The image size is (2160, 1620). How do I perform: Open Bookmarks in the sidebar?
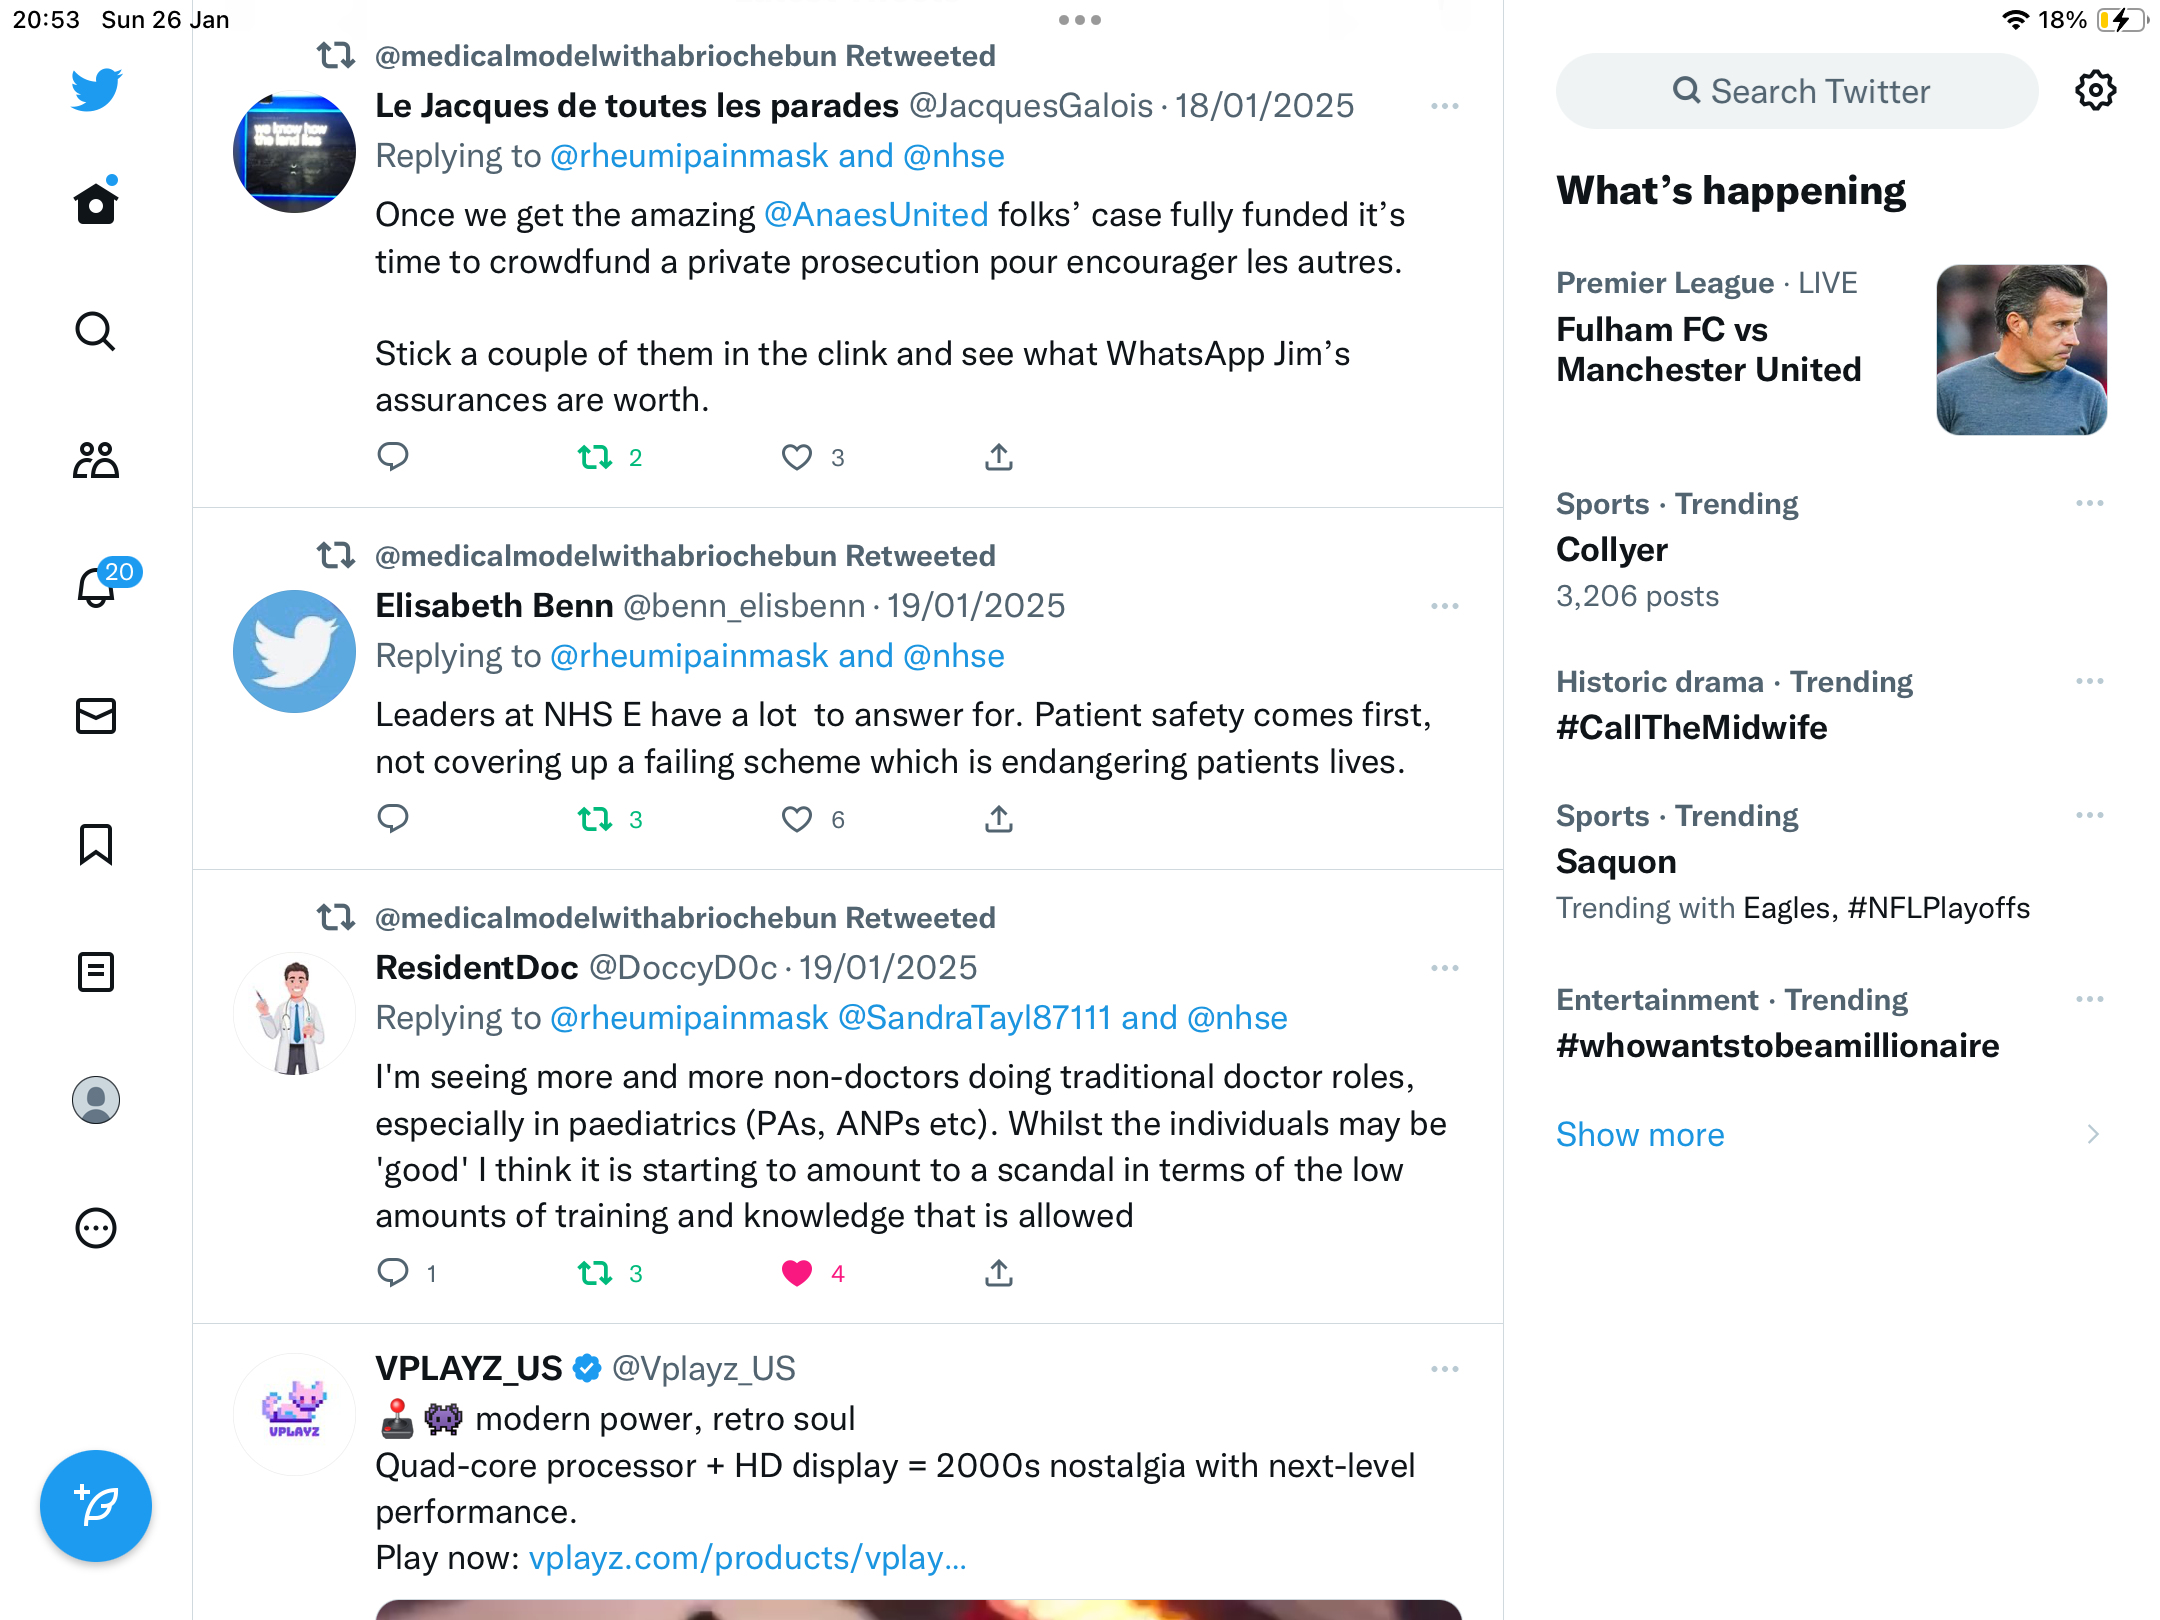point(96,844)
